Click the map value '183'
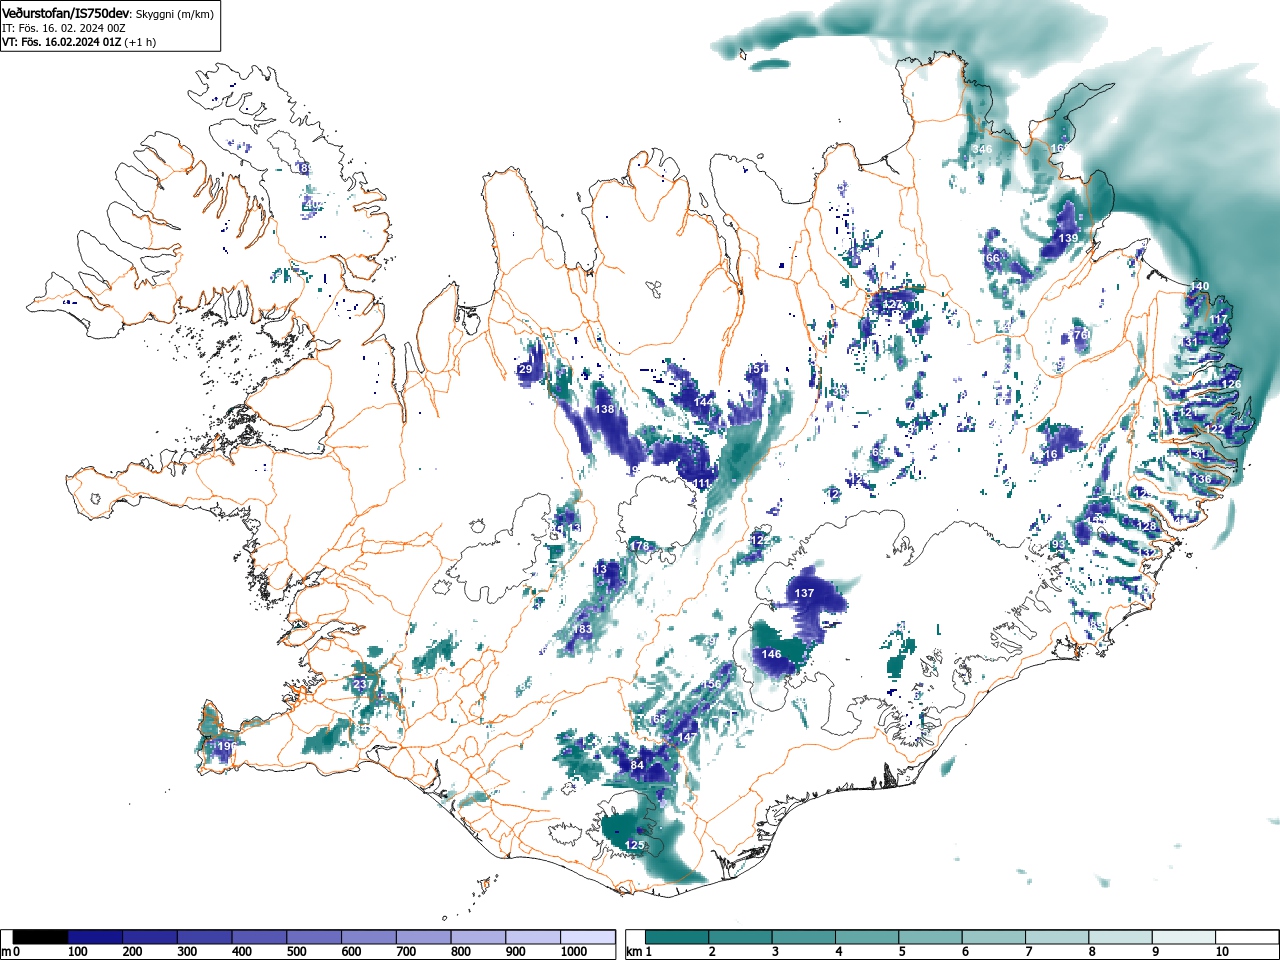This screenshot has width=1280, height=960. coord(582,630)
